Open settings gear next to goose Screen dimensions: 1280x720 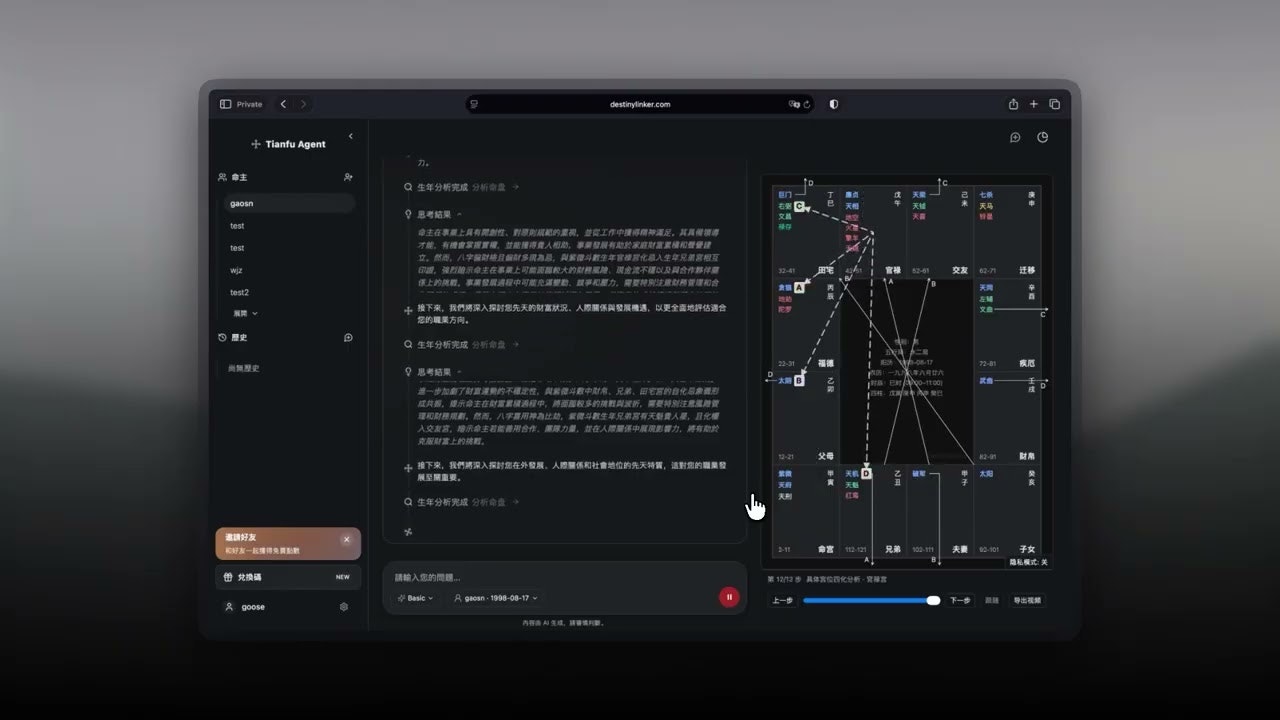(x=344, y=607)
